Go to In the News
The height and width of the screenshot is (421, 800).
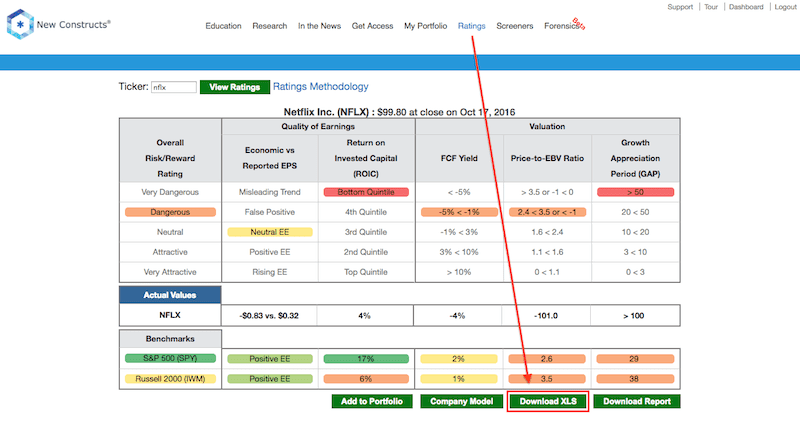pyautogui.click(x=319, y=26)
